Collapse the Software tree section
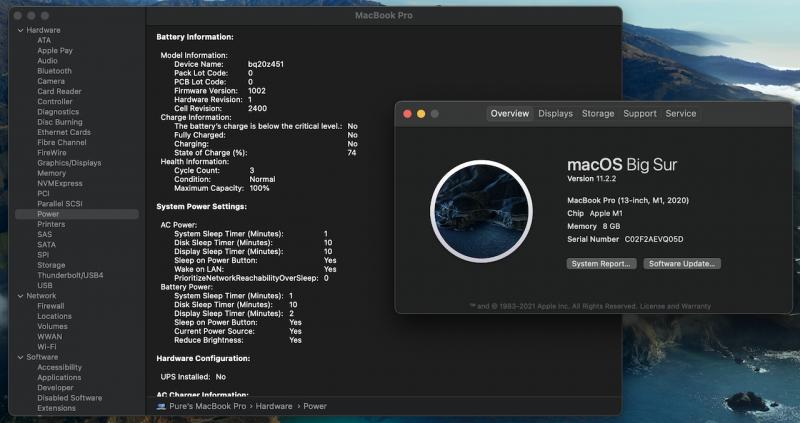The width and height of the screenshot is (800, 423). [x=19, y=357]
